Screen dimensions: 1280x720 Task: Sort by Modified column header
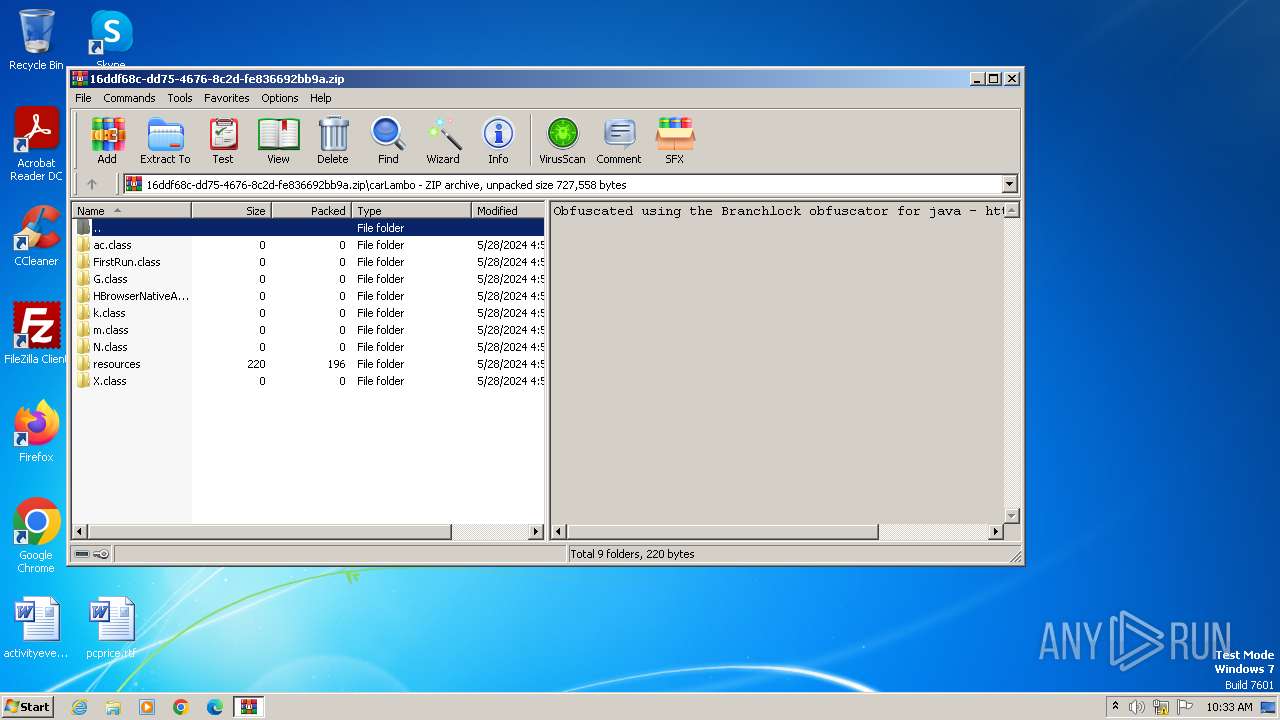pos(508,210)
